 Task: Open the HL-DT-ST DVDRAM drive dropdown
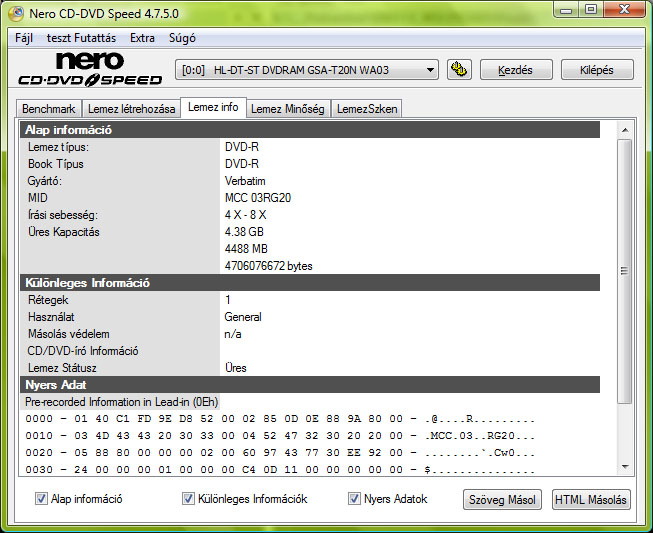(307, 70)
